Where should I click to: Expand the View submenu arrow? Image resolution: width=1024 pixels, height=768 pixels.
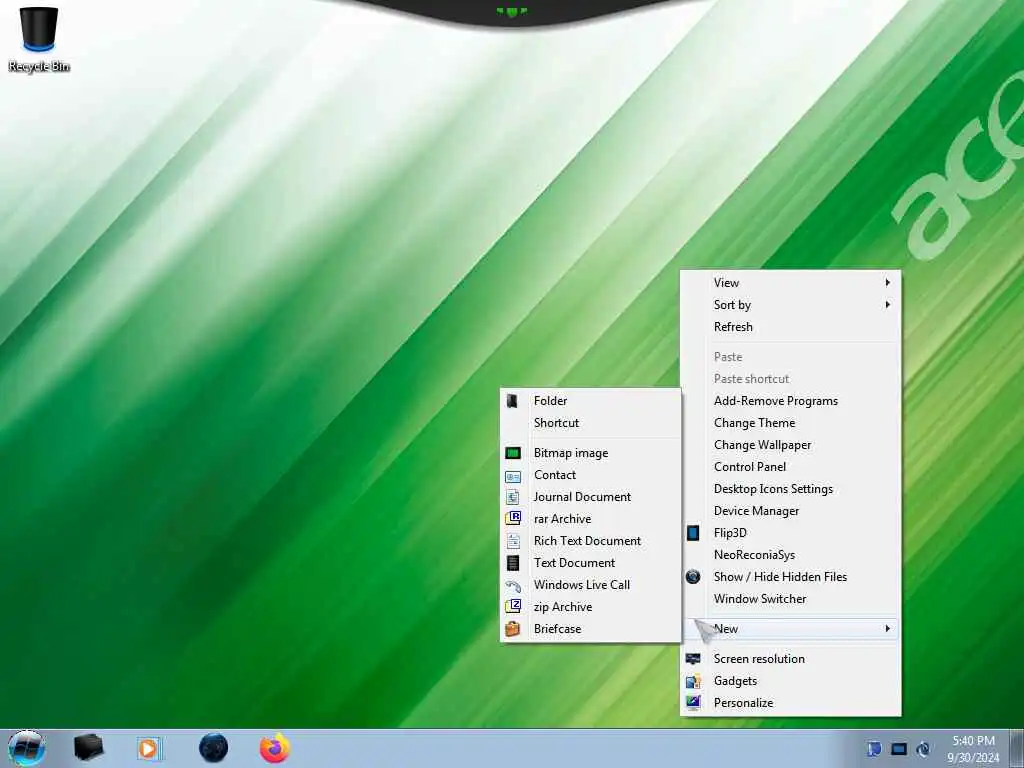click(x=888, y=283)
